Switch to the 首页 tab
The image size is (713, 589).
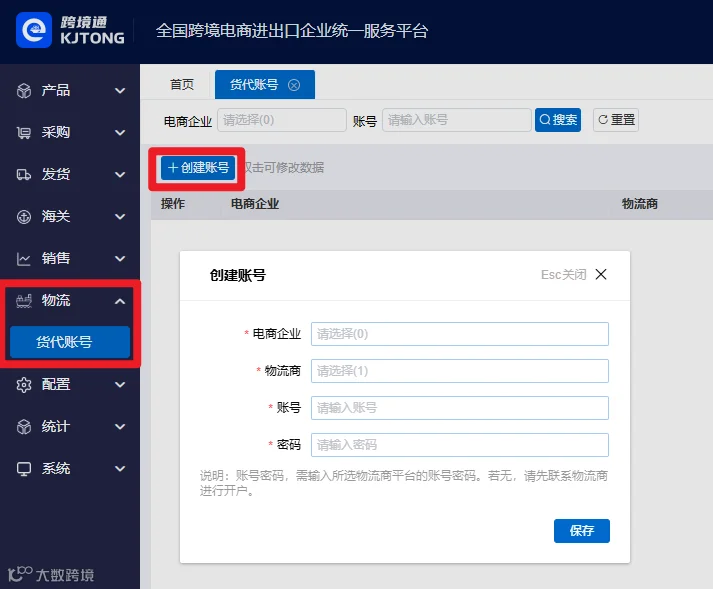182,85
